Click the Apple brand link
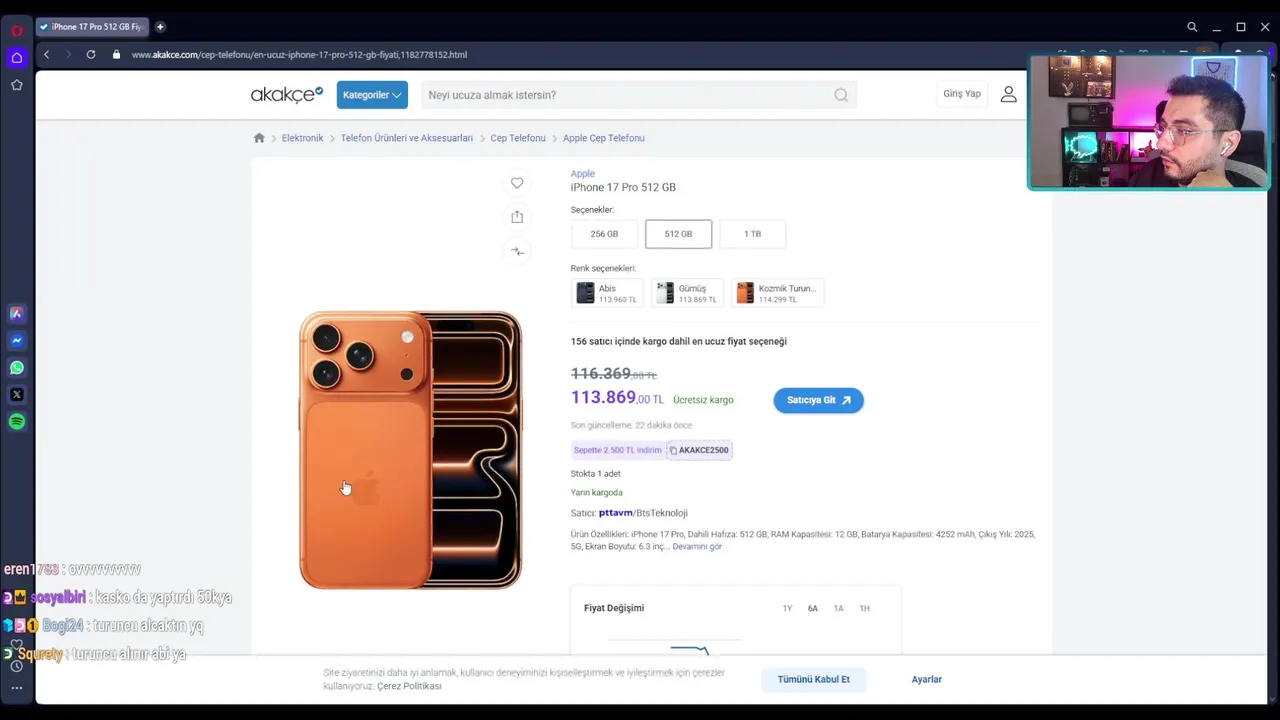Viewport: 1280px width, 720px height. click(x=583, y=174)
